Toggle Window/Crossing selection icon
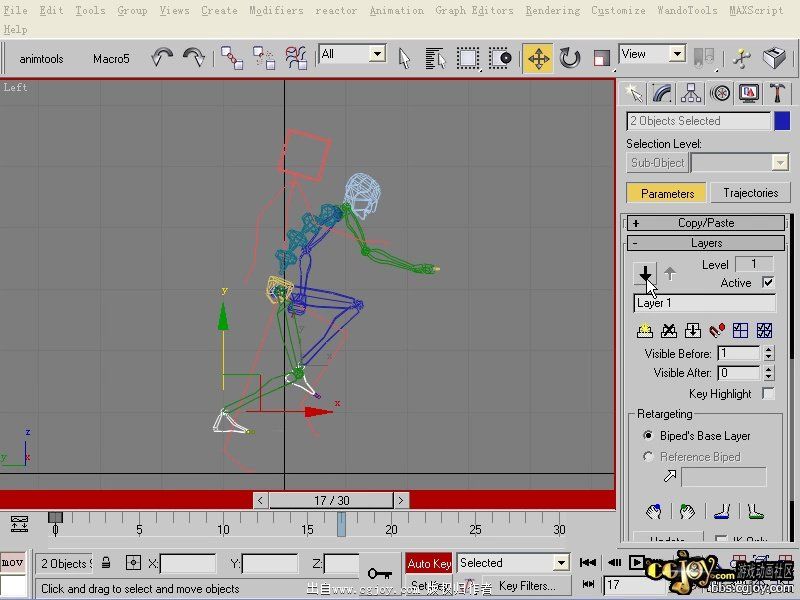This screenshot has height=600, width=800. [x=500, y=58]
